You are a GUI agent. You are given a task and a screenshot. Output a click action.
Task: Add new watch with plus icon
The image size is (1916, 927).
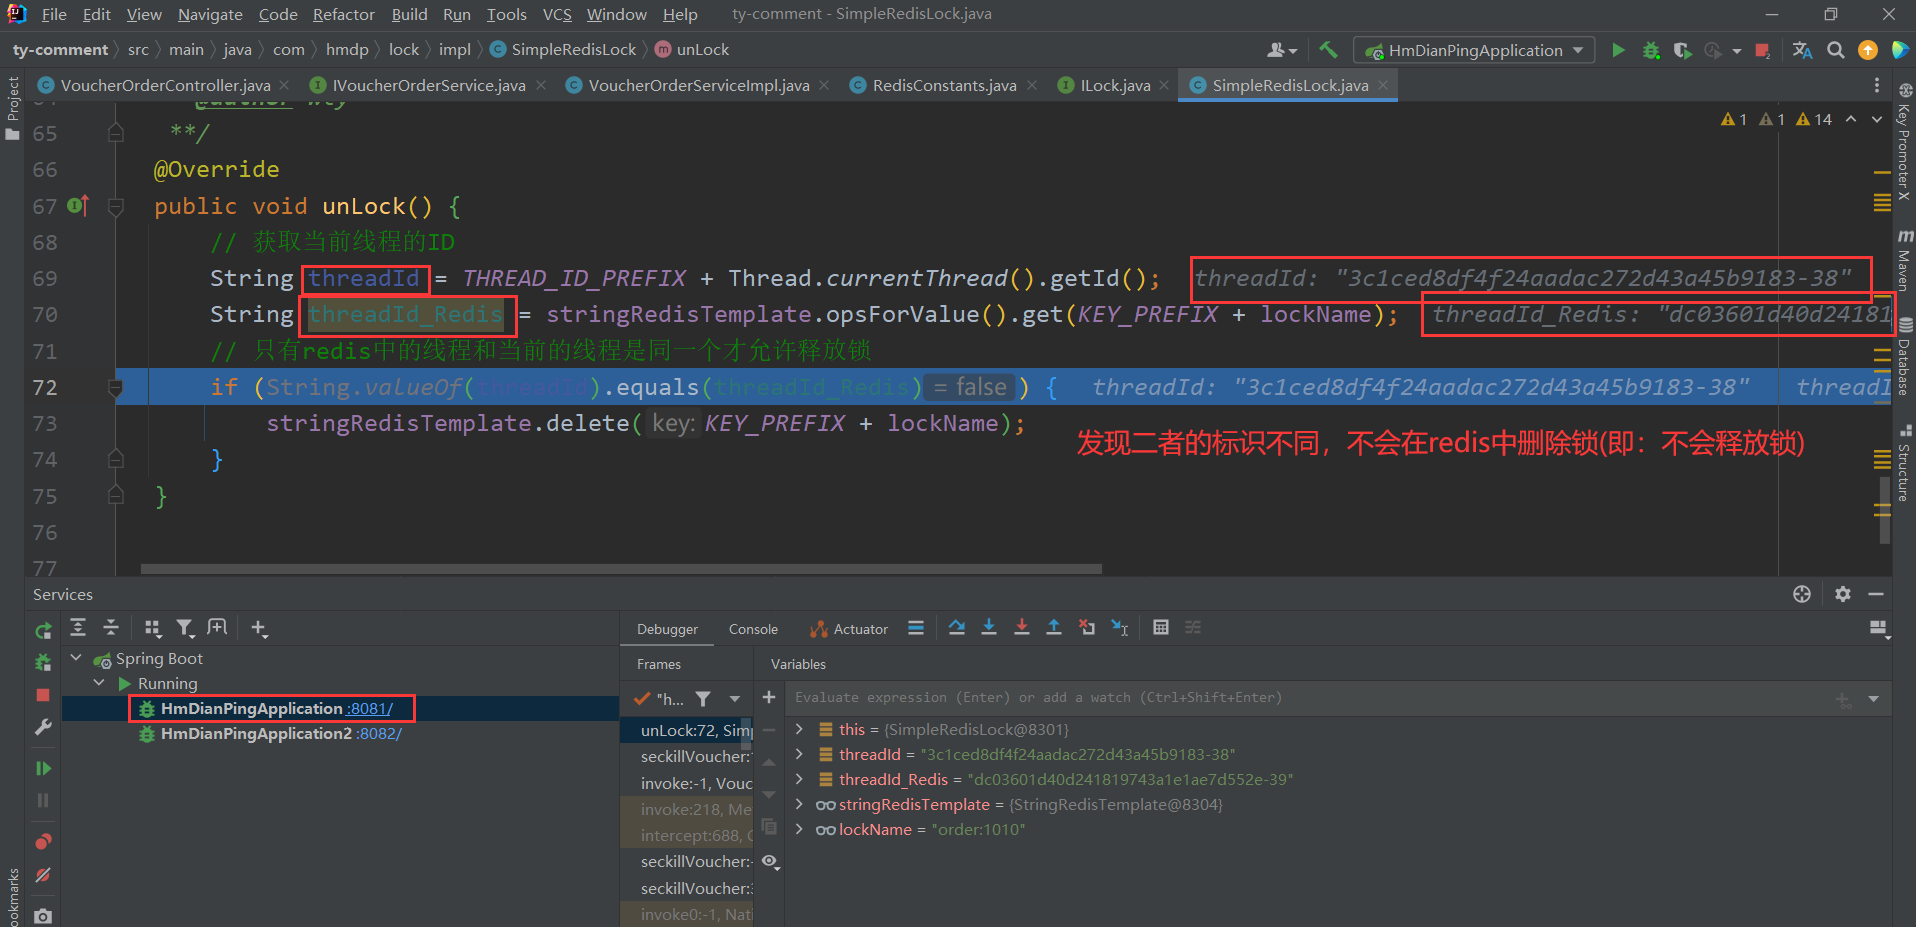pos(769,697)
